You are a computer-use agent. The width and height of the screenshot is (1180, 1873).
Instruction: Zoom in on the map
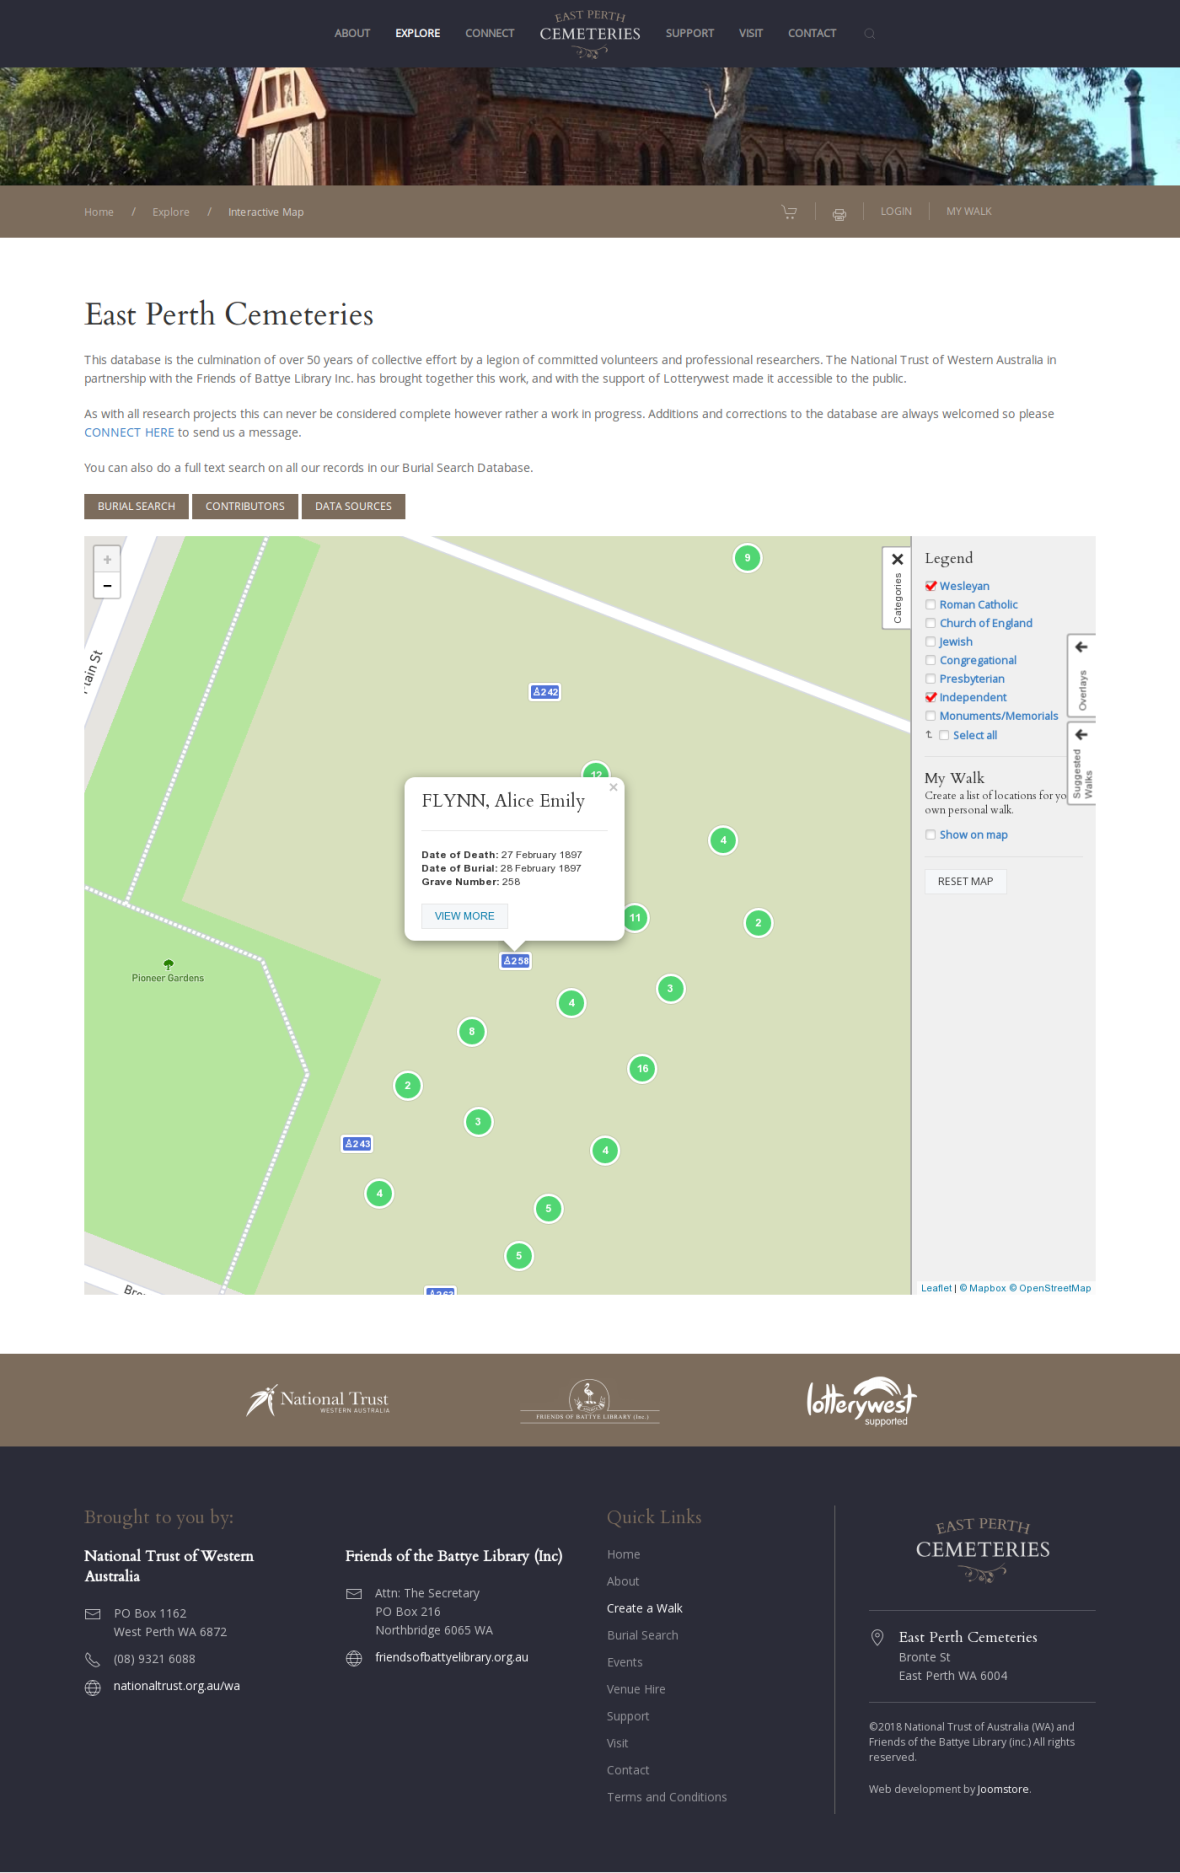(107, 560)
